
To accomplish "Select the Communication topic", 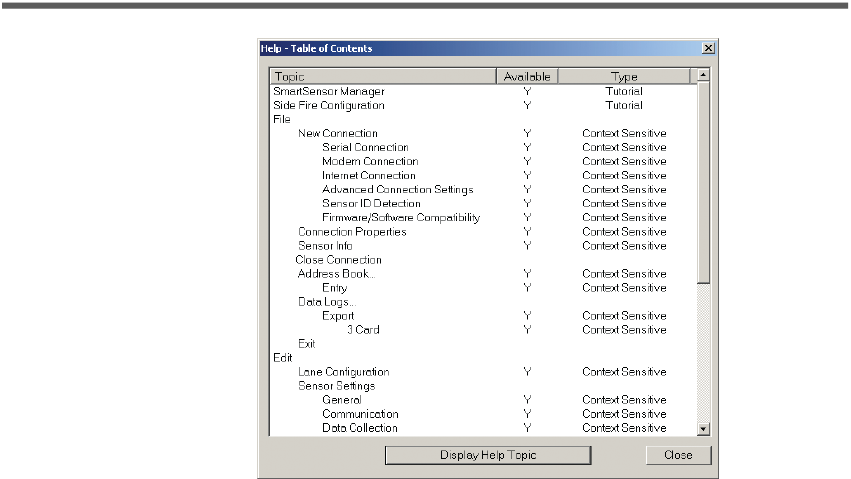I will point(360,414).
